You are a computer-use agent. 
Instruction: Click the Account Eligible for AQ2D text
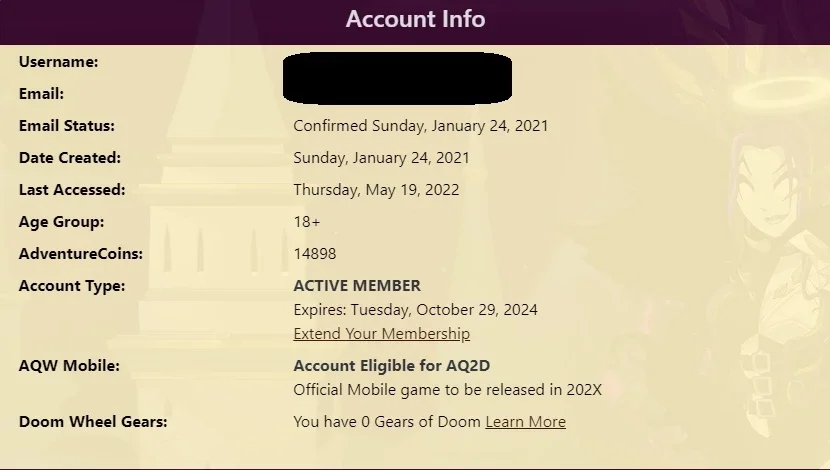pos(392,366)
